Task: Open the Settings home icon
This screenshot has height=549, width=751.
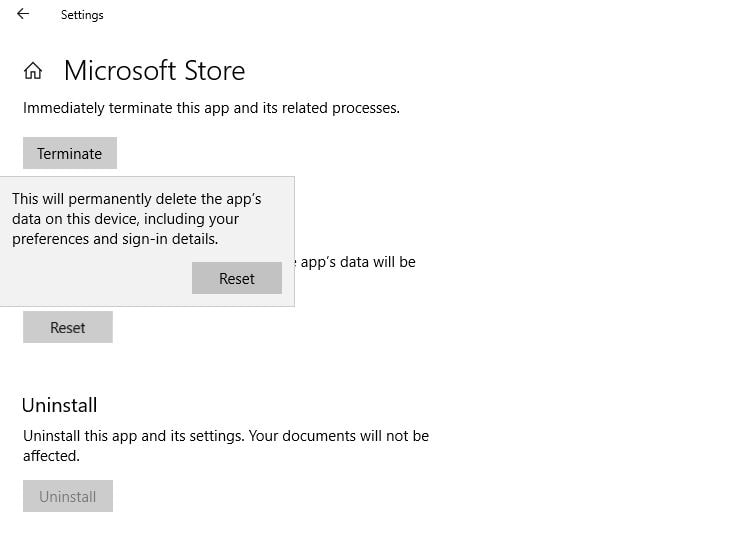Action: [33, 71]
